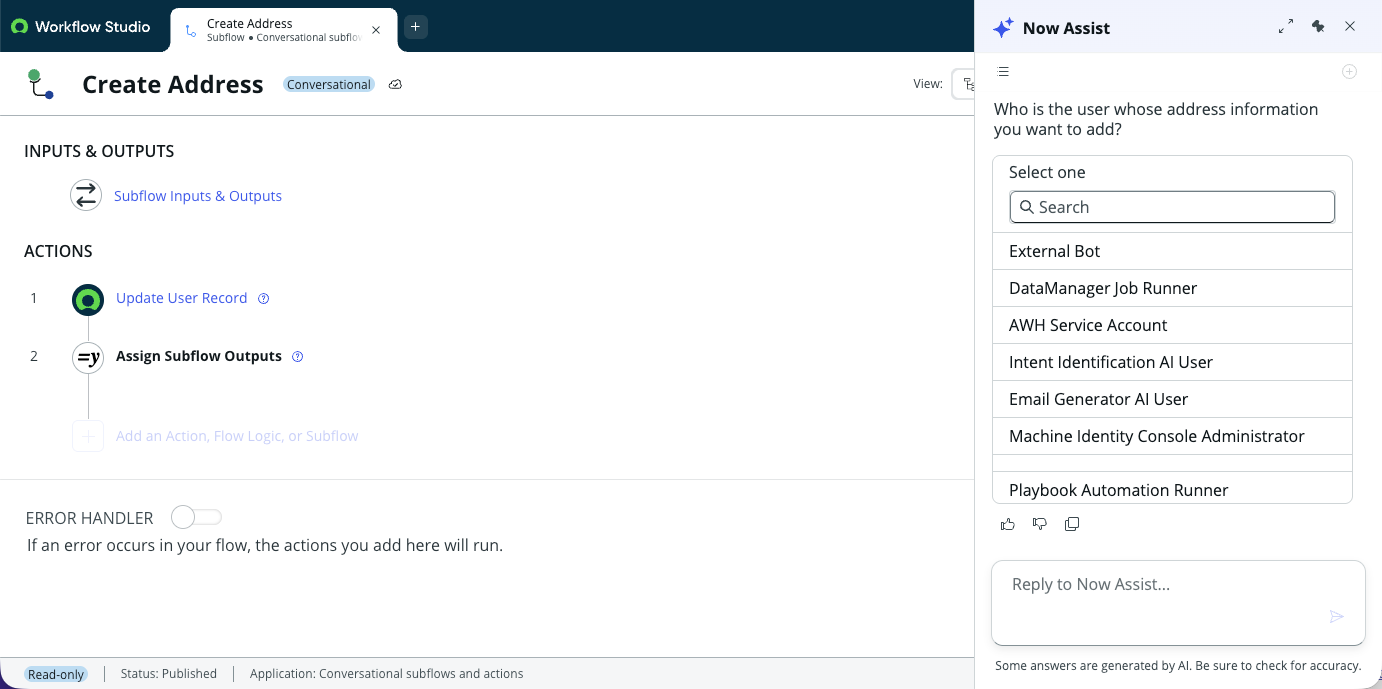
Task: Start a new Now Assist chat
Action: [1349, 72]
